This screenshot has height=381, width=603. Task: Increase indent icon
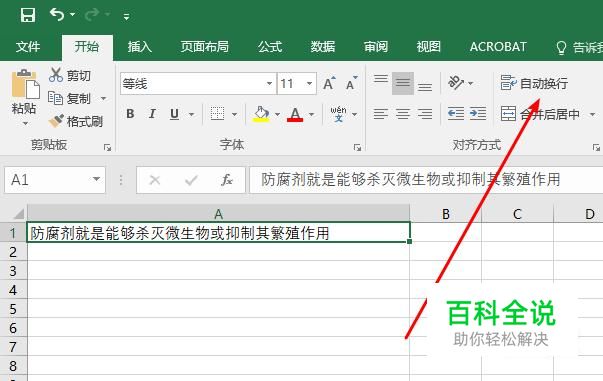478,114
